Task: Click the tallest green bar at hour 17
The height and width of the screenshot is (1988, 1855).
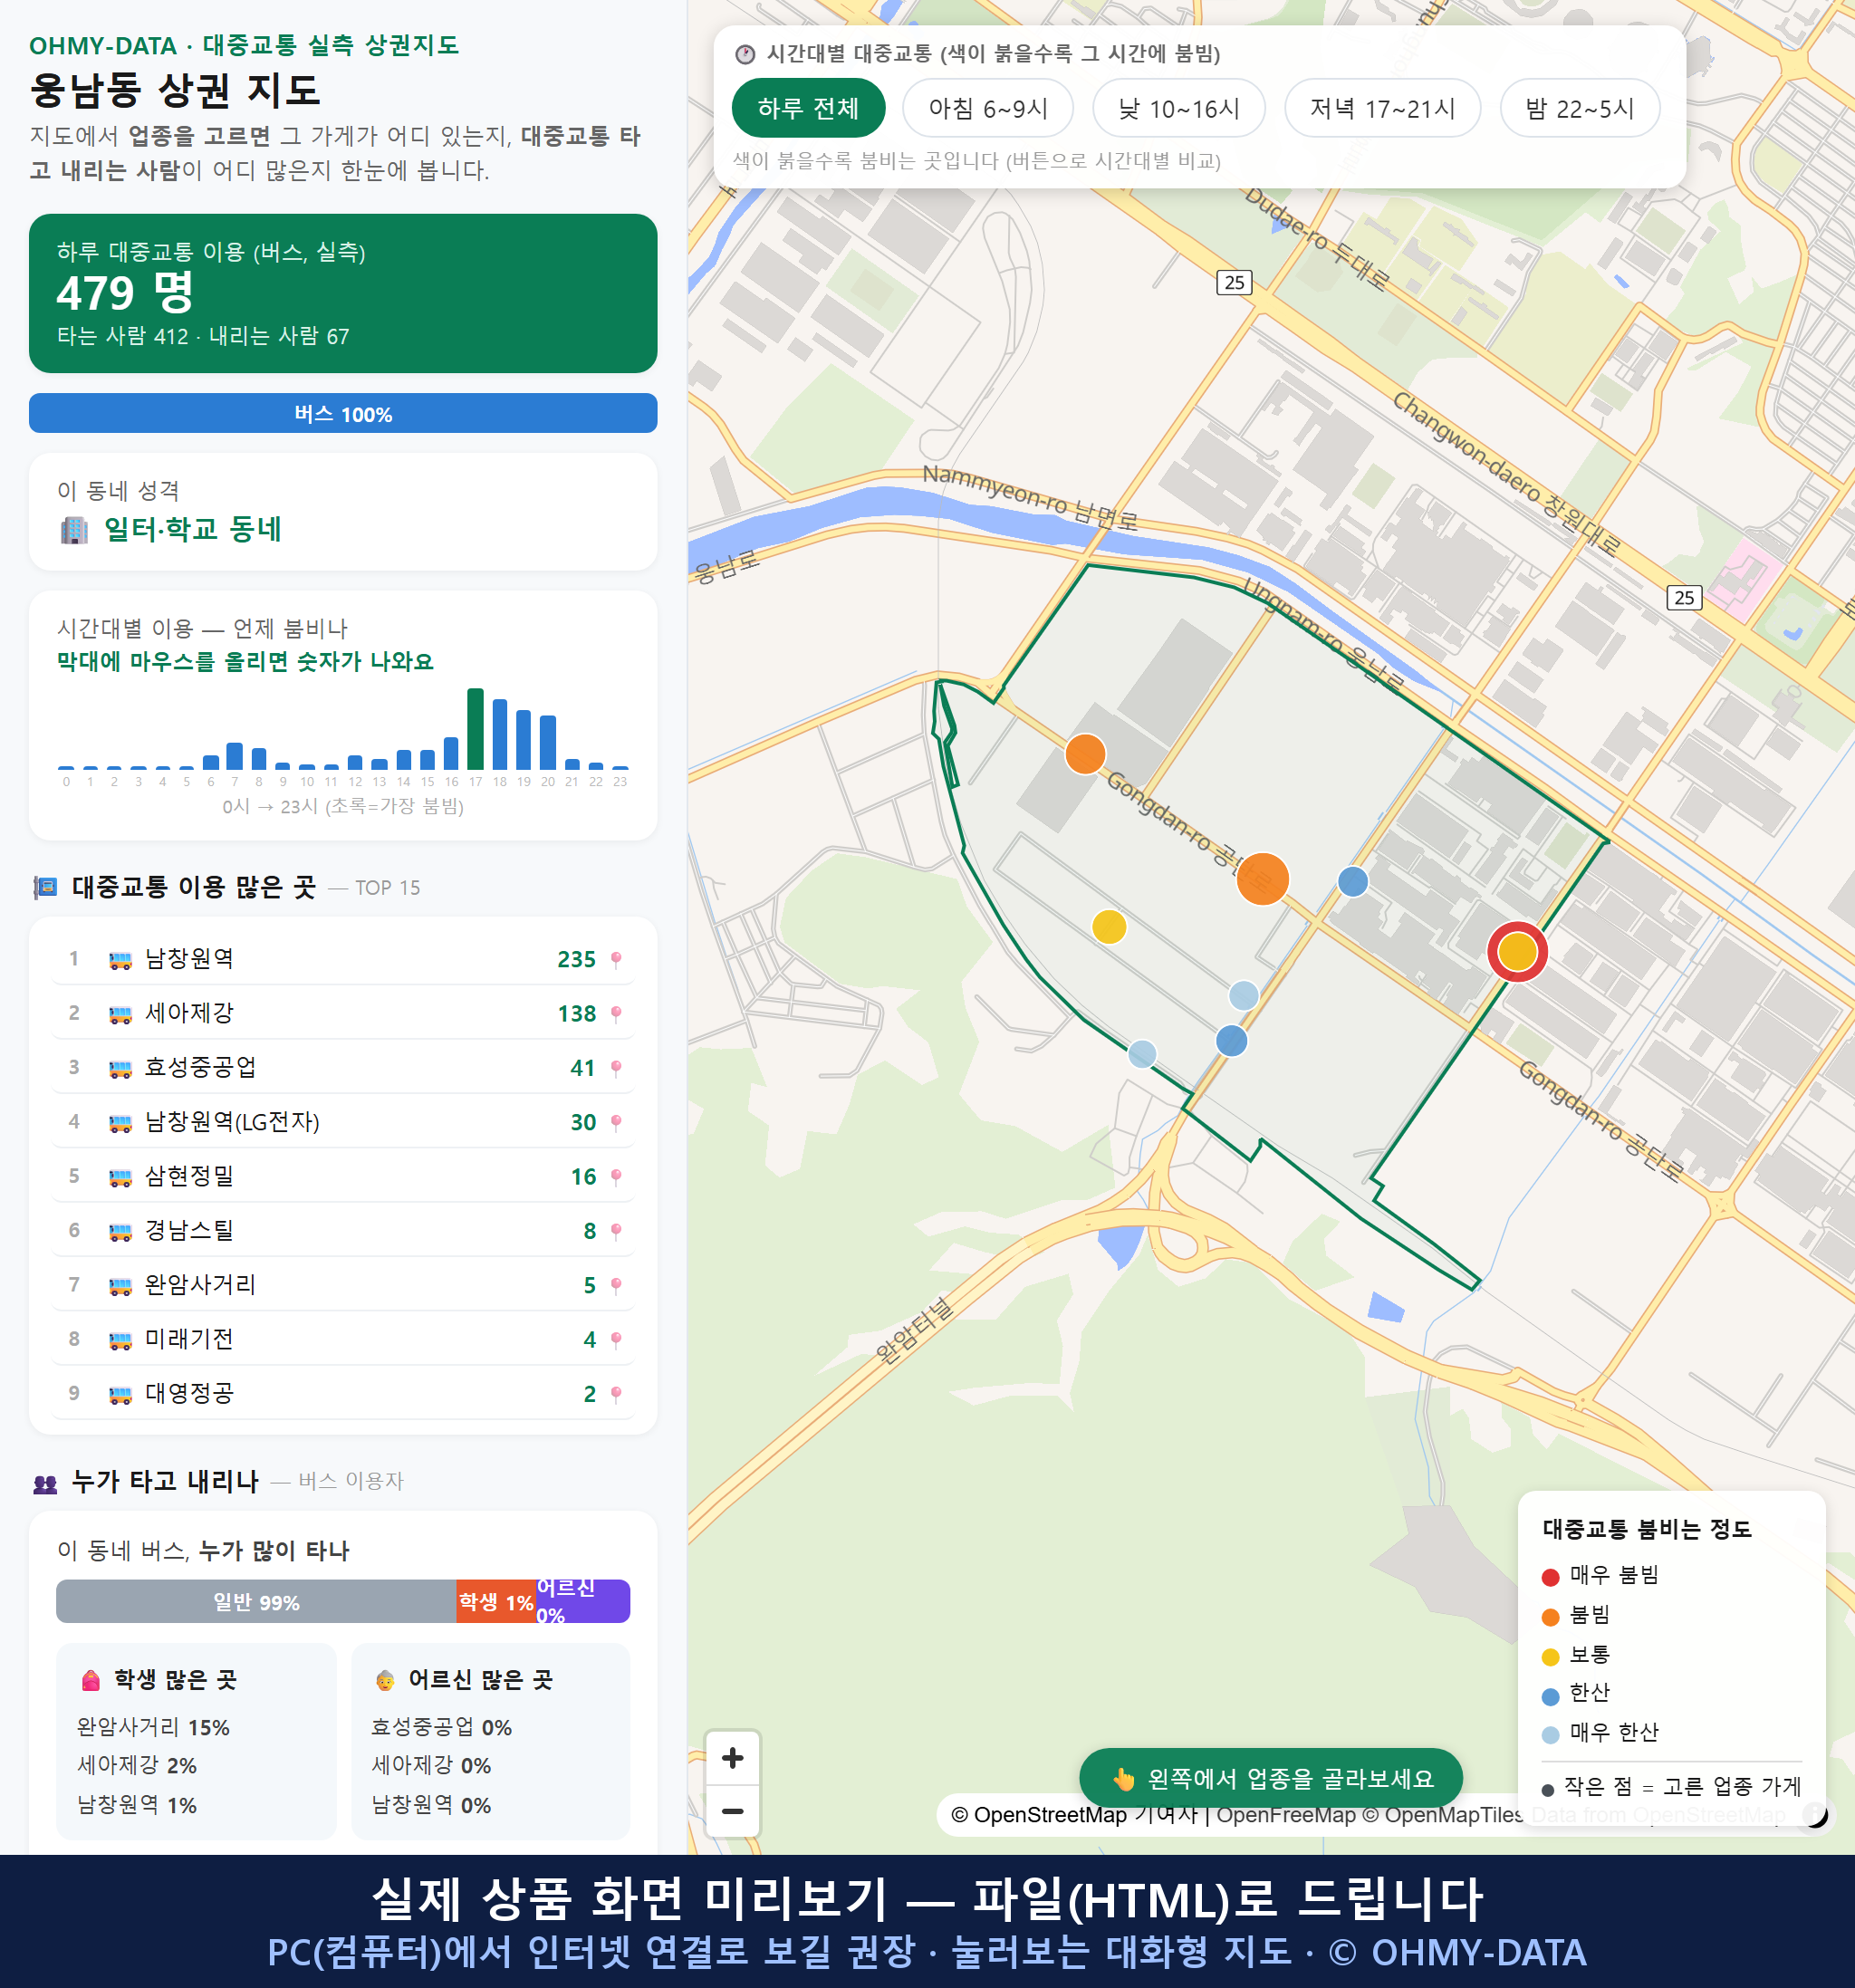Action: pos(475,728)
